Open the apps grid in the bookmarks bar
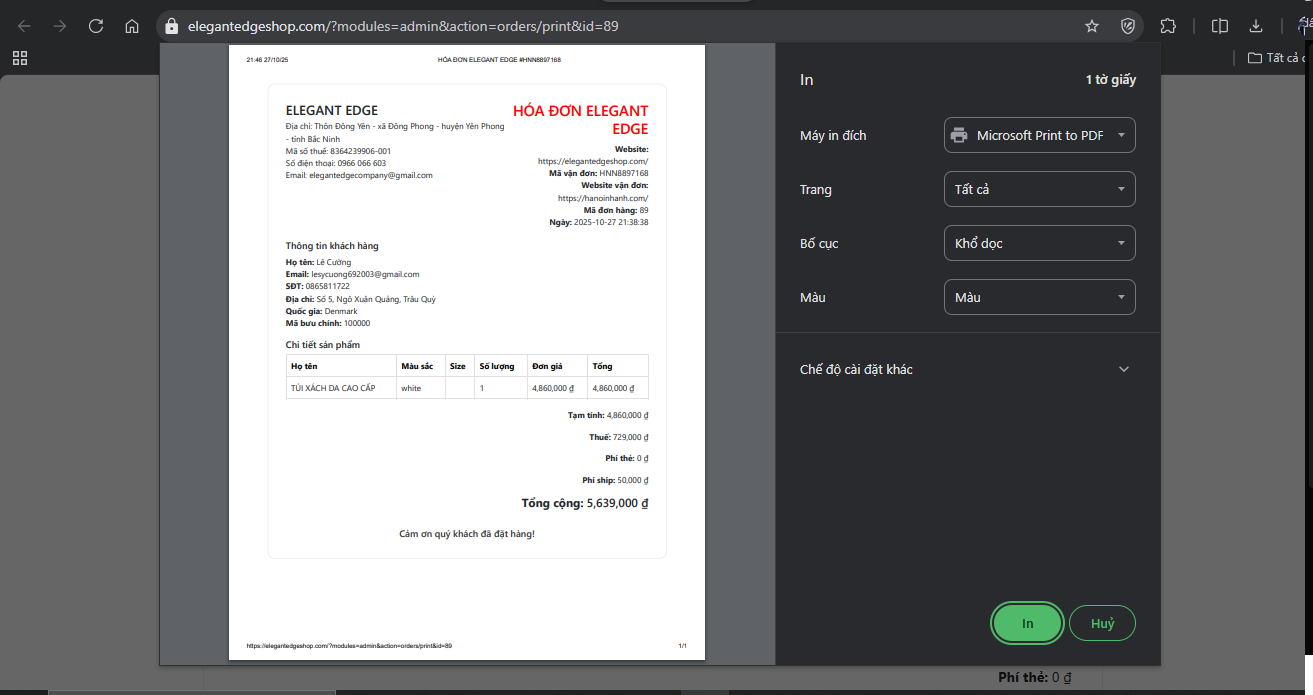Image resolution: width=1313 pixels, height=695 pixels. coord(20,58)
